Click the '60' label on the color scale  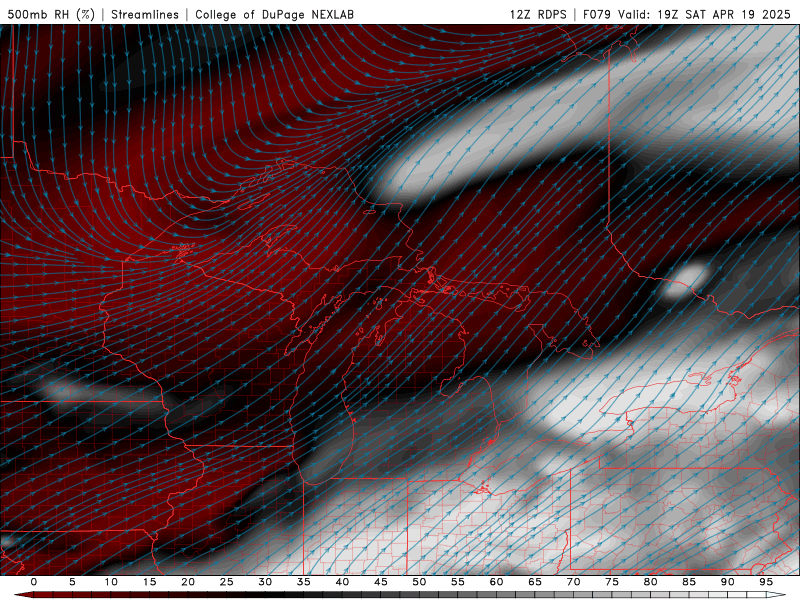tap(496, 582)
